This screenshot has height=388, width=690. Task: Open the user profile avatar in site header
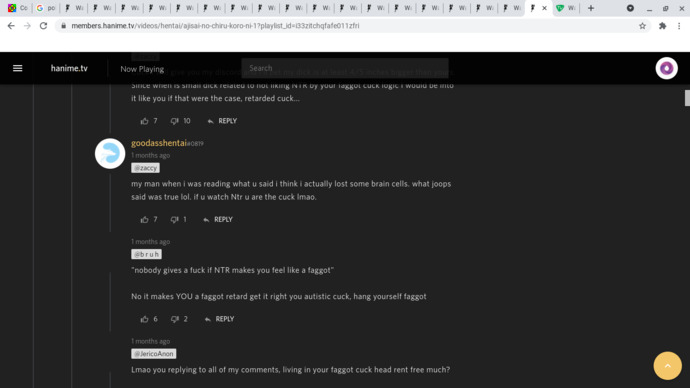(x=666, y=68)
